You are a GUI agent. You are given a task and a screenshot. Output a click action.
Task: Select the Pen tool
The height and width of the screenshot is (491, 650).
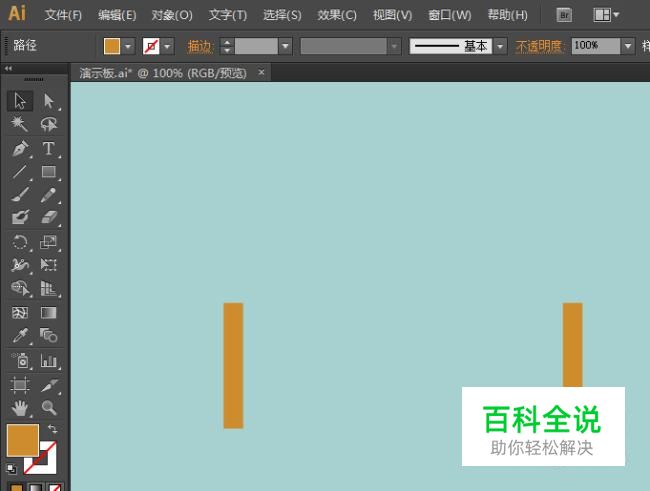(20, 148)
